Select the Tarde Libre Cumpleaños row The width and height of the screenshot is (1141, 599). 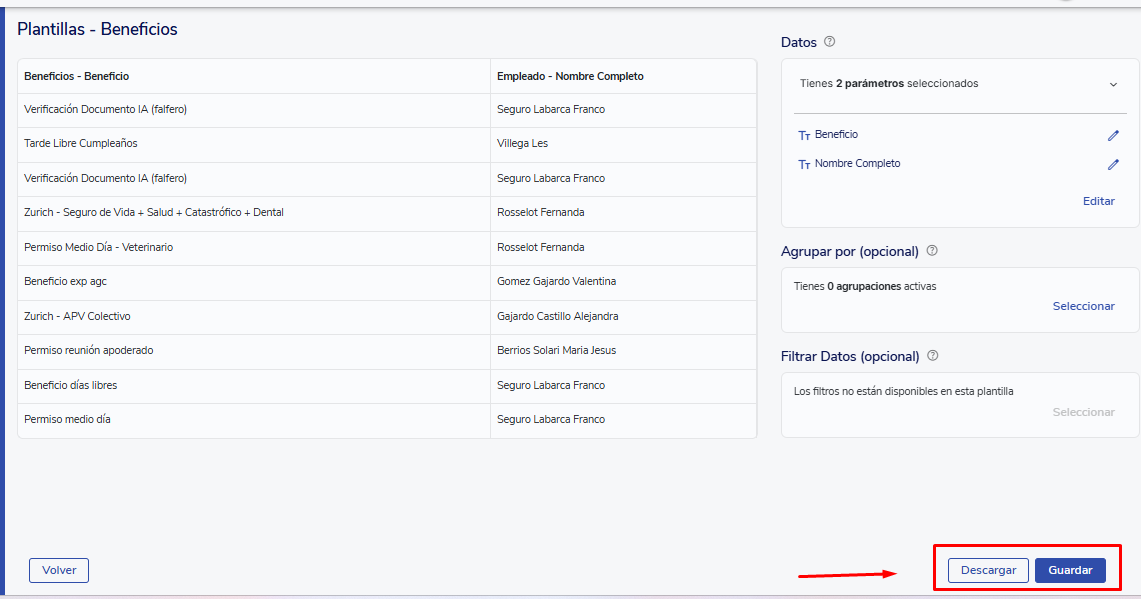[x=81, y=144]
